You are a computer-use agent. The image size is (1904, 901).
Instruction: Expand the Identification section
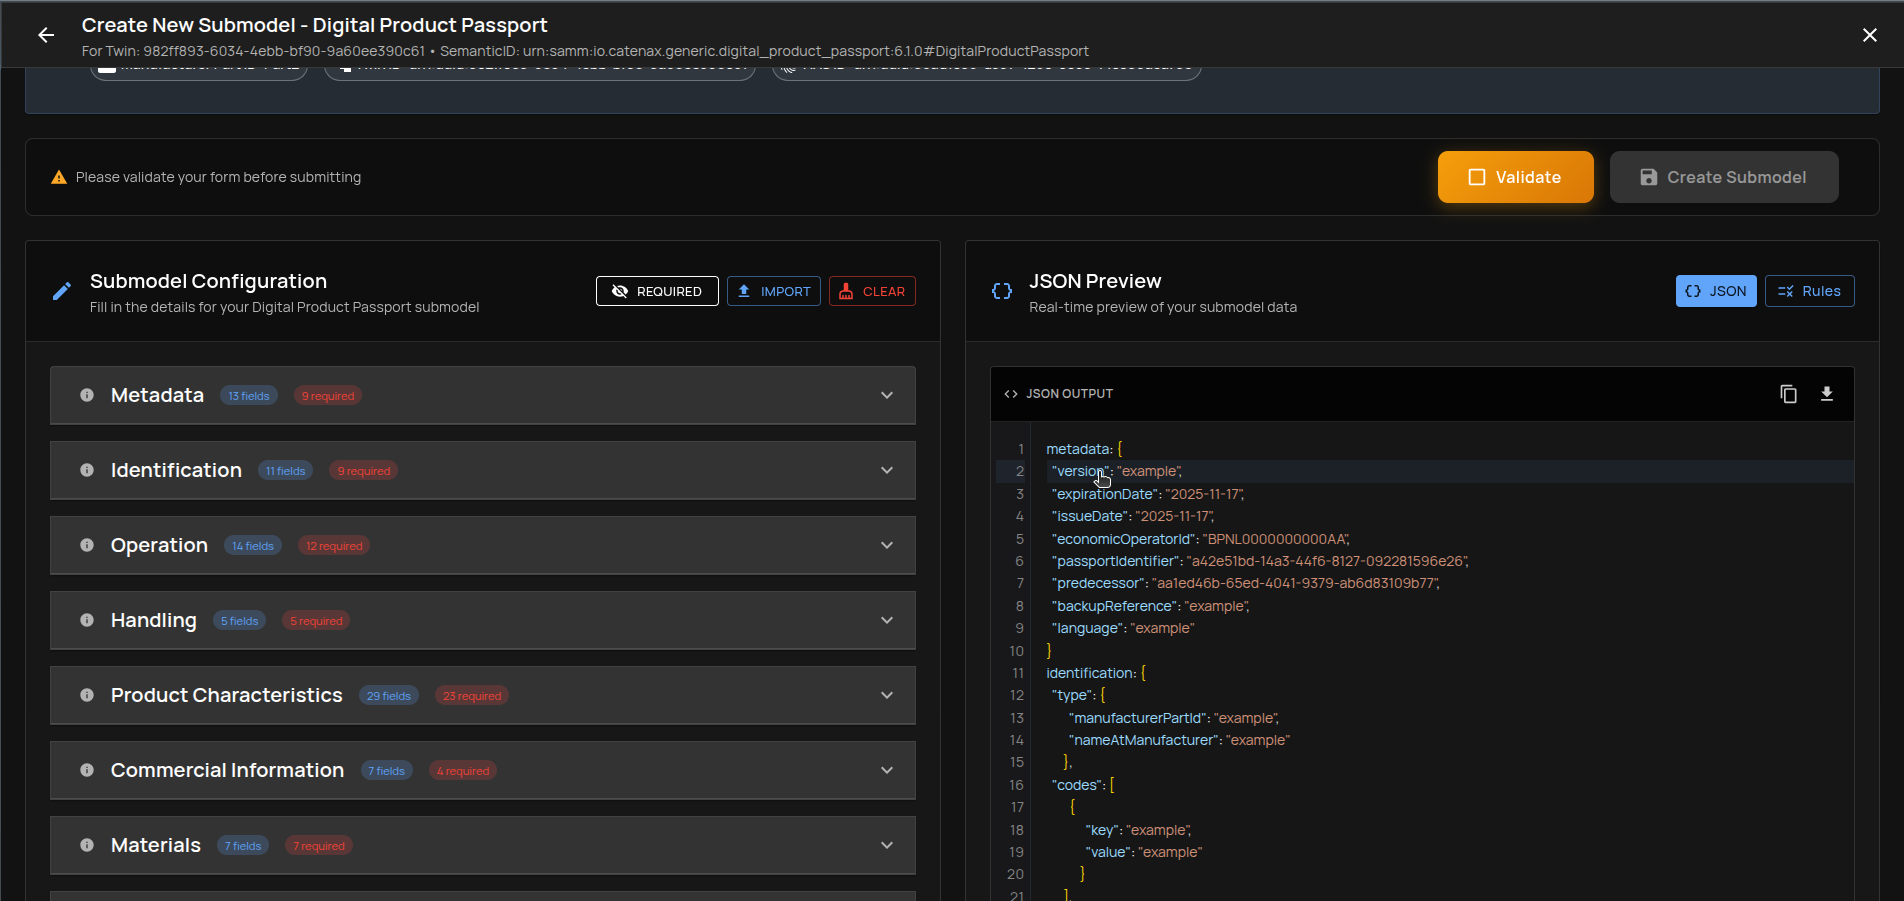(886, 470)
